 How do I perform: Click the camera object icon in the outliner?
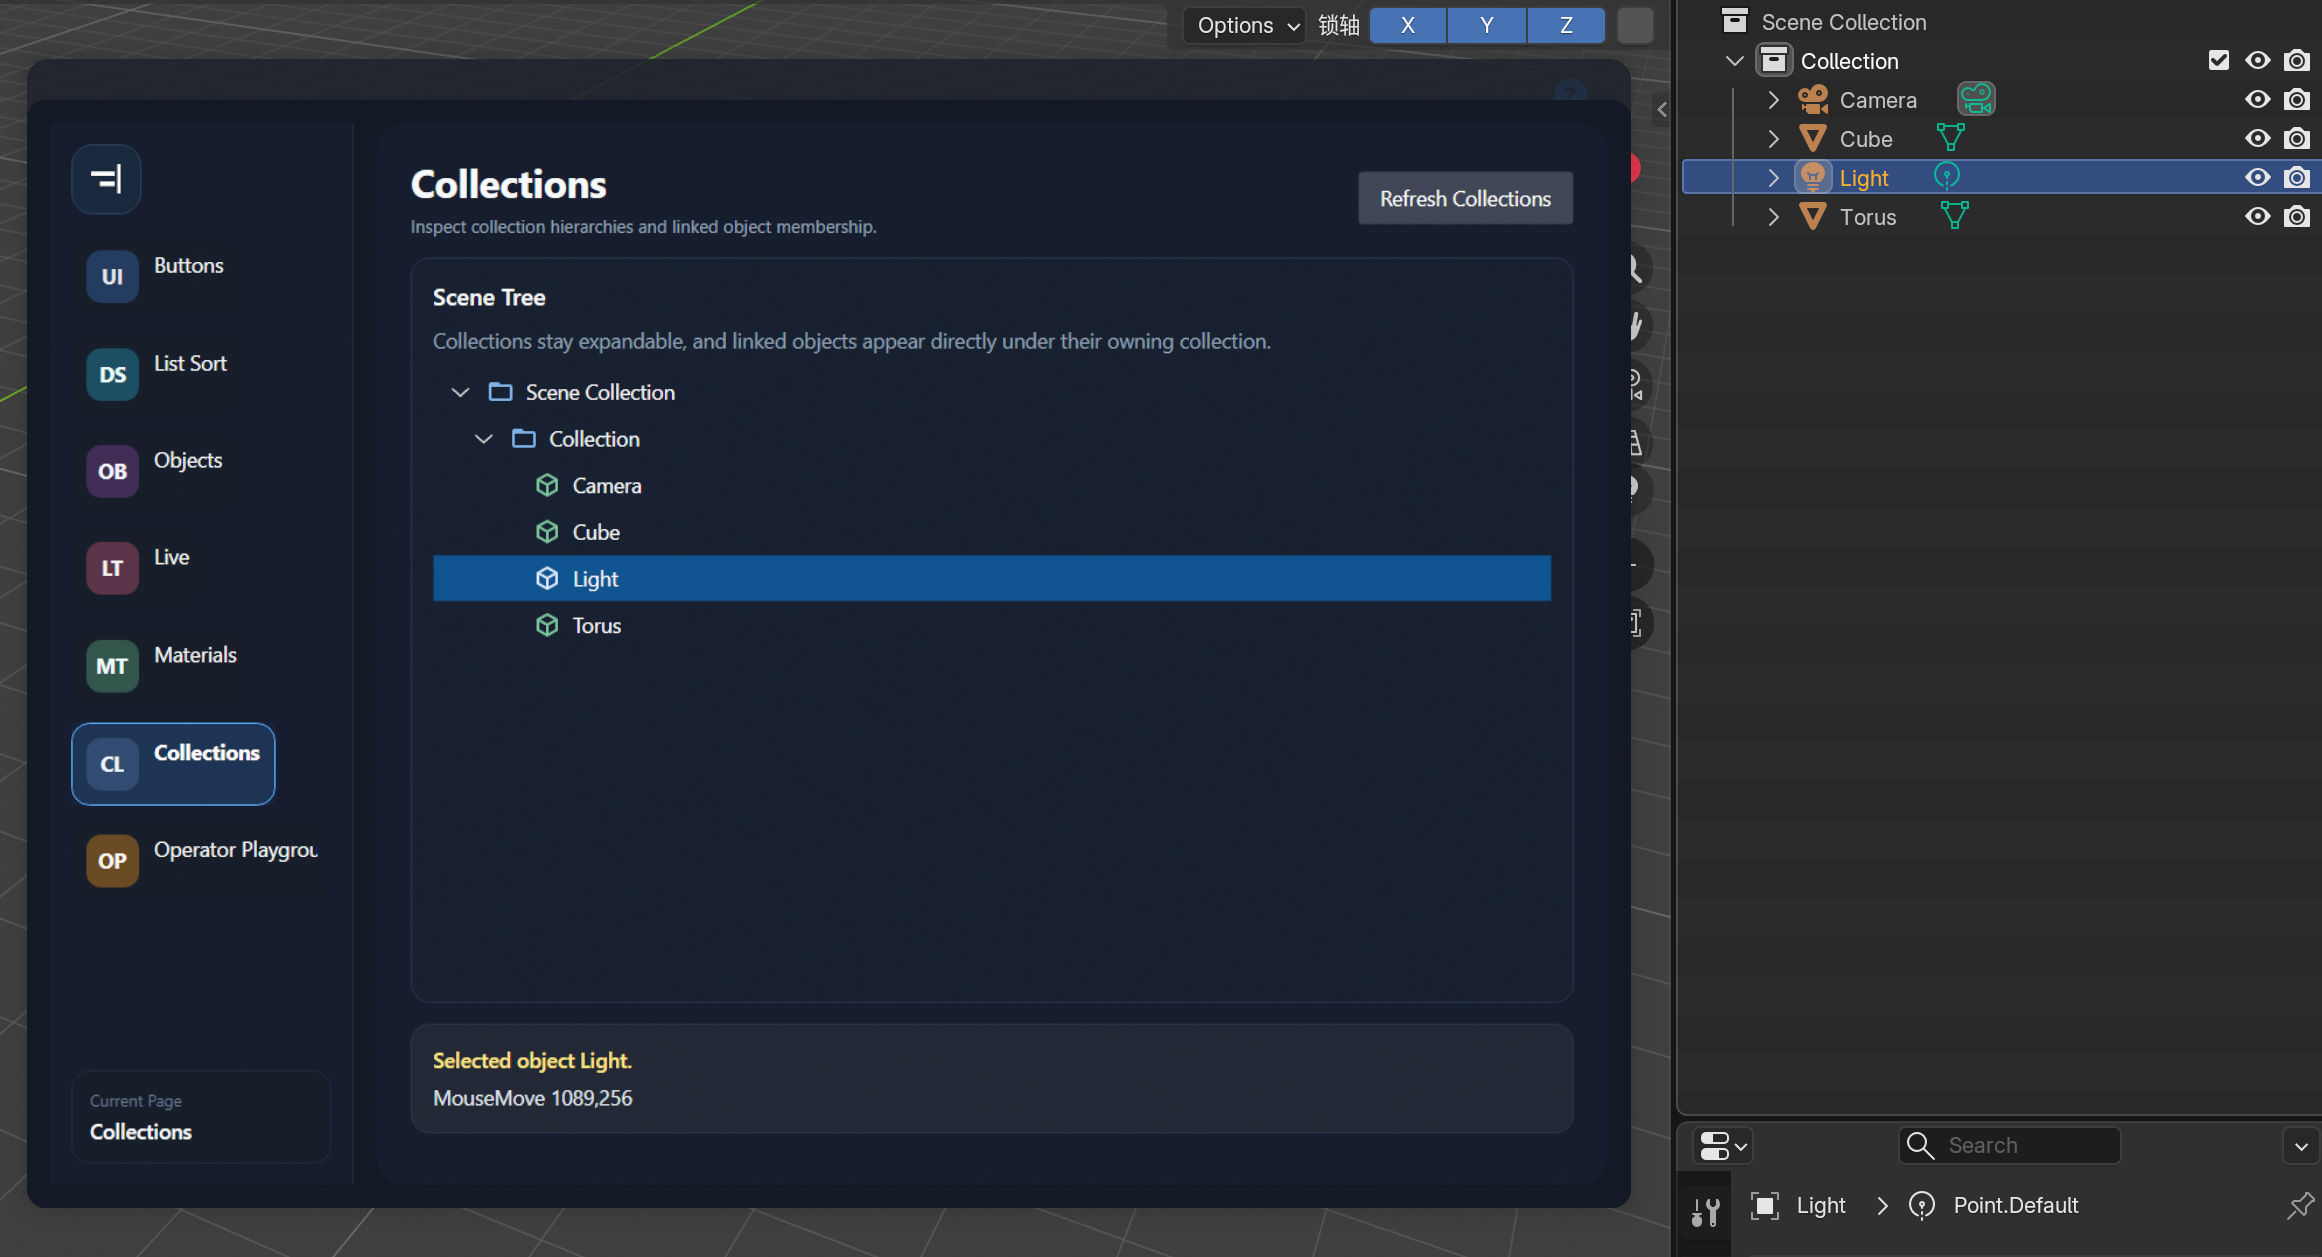[x=1813, y=99]
